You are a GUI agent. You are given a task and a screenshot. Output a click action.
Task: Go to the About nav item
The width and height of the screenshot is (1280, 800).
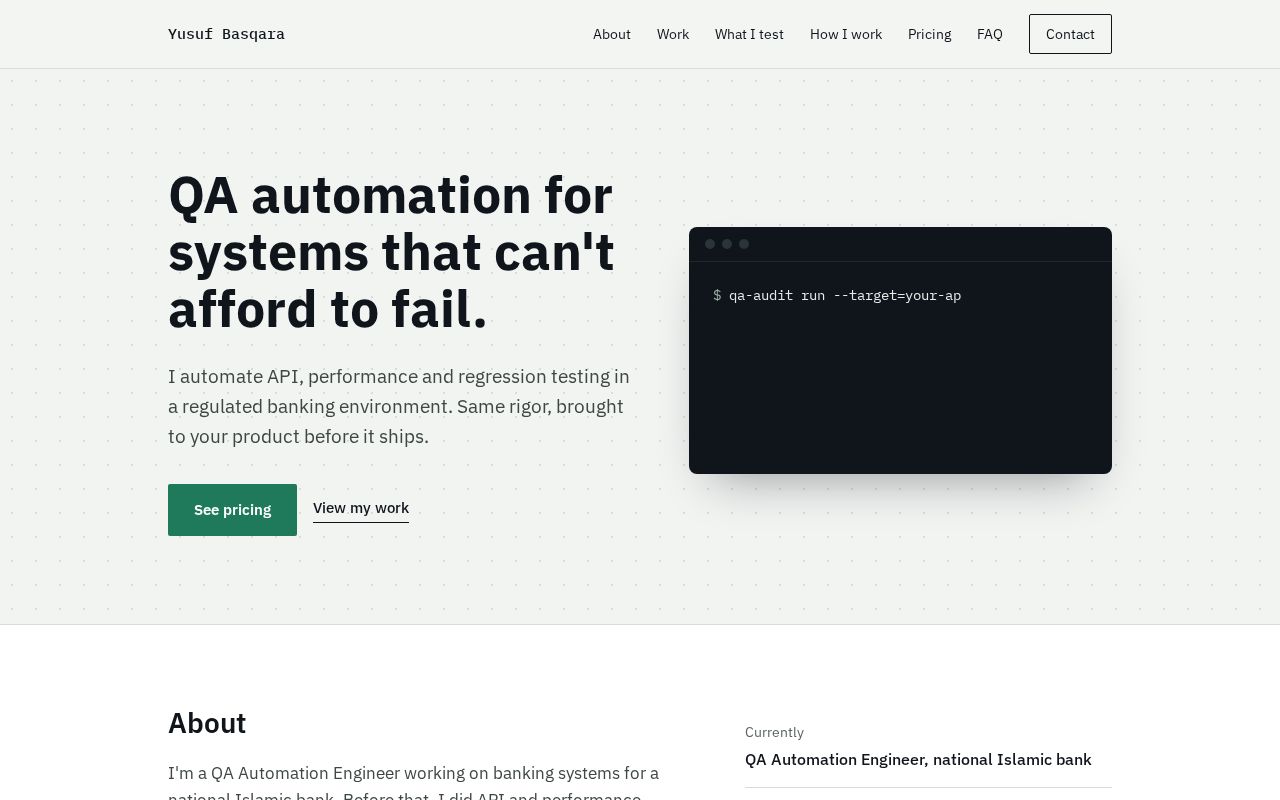[x=612, y=34]
